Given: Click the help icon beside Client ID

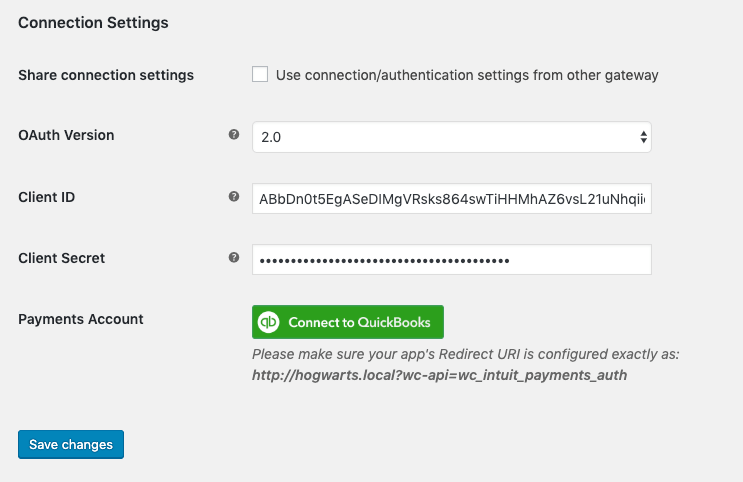Looking at the screenshot, I should [x=234, y=197].
